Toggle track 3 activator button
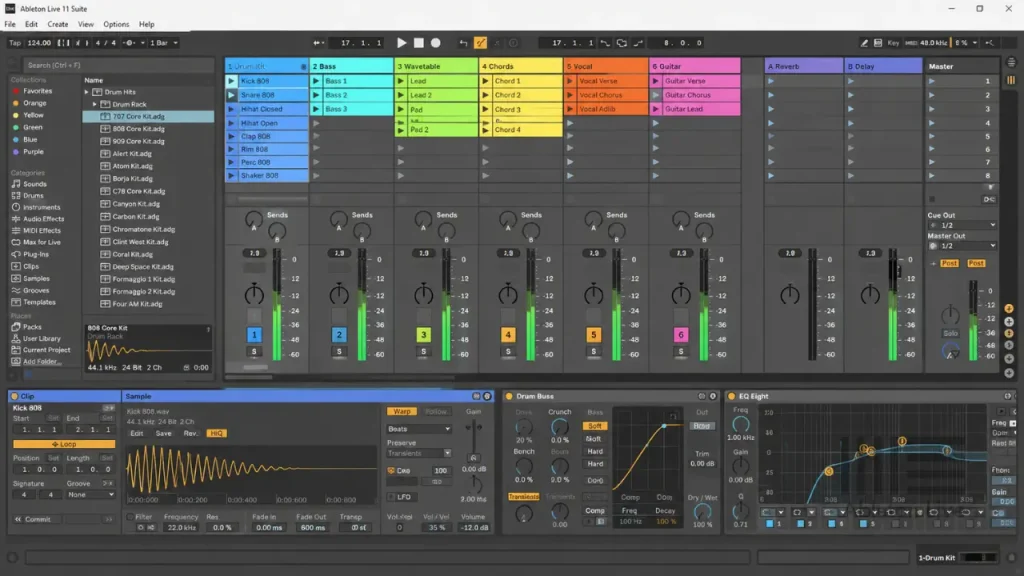Viewport: 1024px width, 576px height. click(423, 335)
